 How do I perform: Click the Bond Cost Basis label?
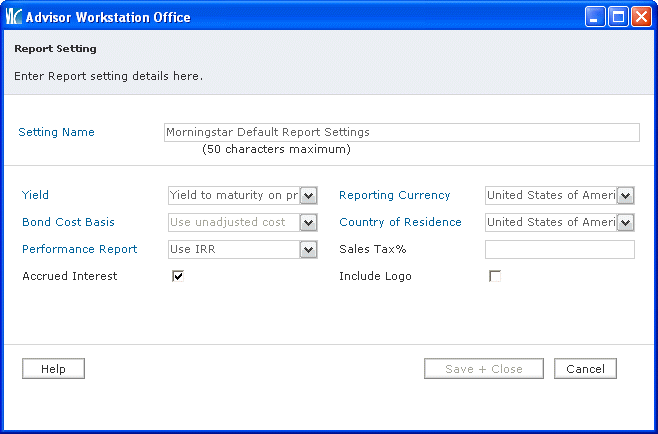pyautogui.click(x=68, y=223)
